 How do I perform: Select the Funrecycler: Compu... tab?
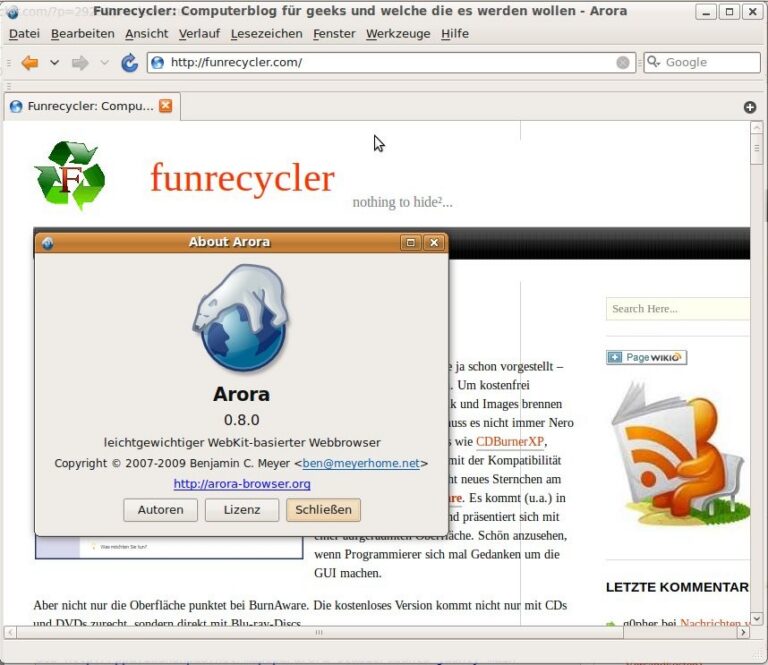(90, 106)
